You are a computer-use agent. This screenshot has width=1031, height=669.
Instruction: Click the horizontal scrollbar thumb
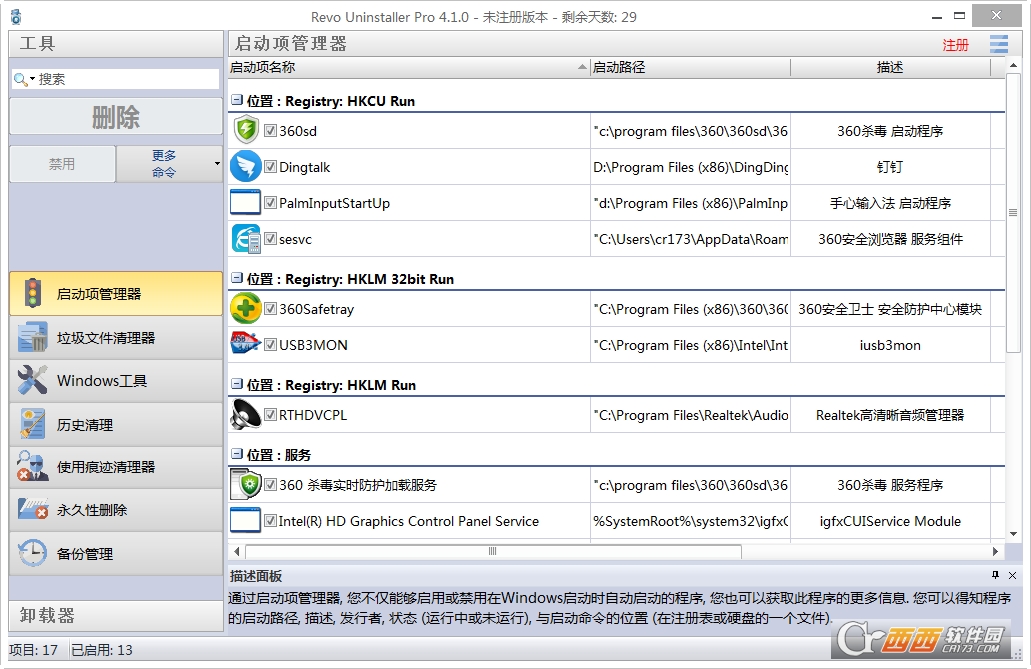point(492,551)
